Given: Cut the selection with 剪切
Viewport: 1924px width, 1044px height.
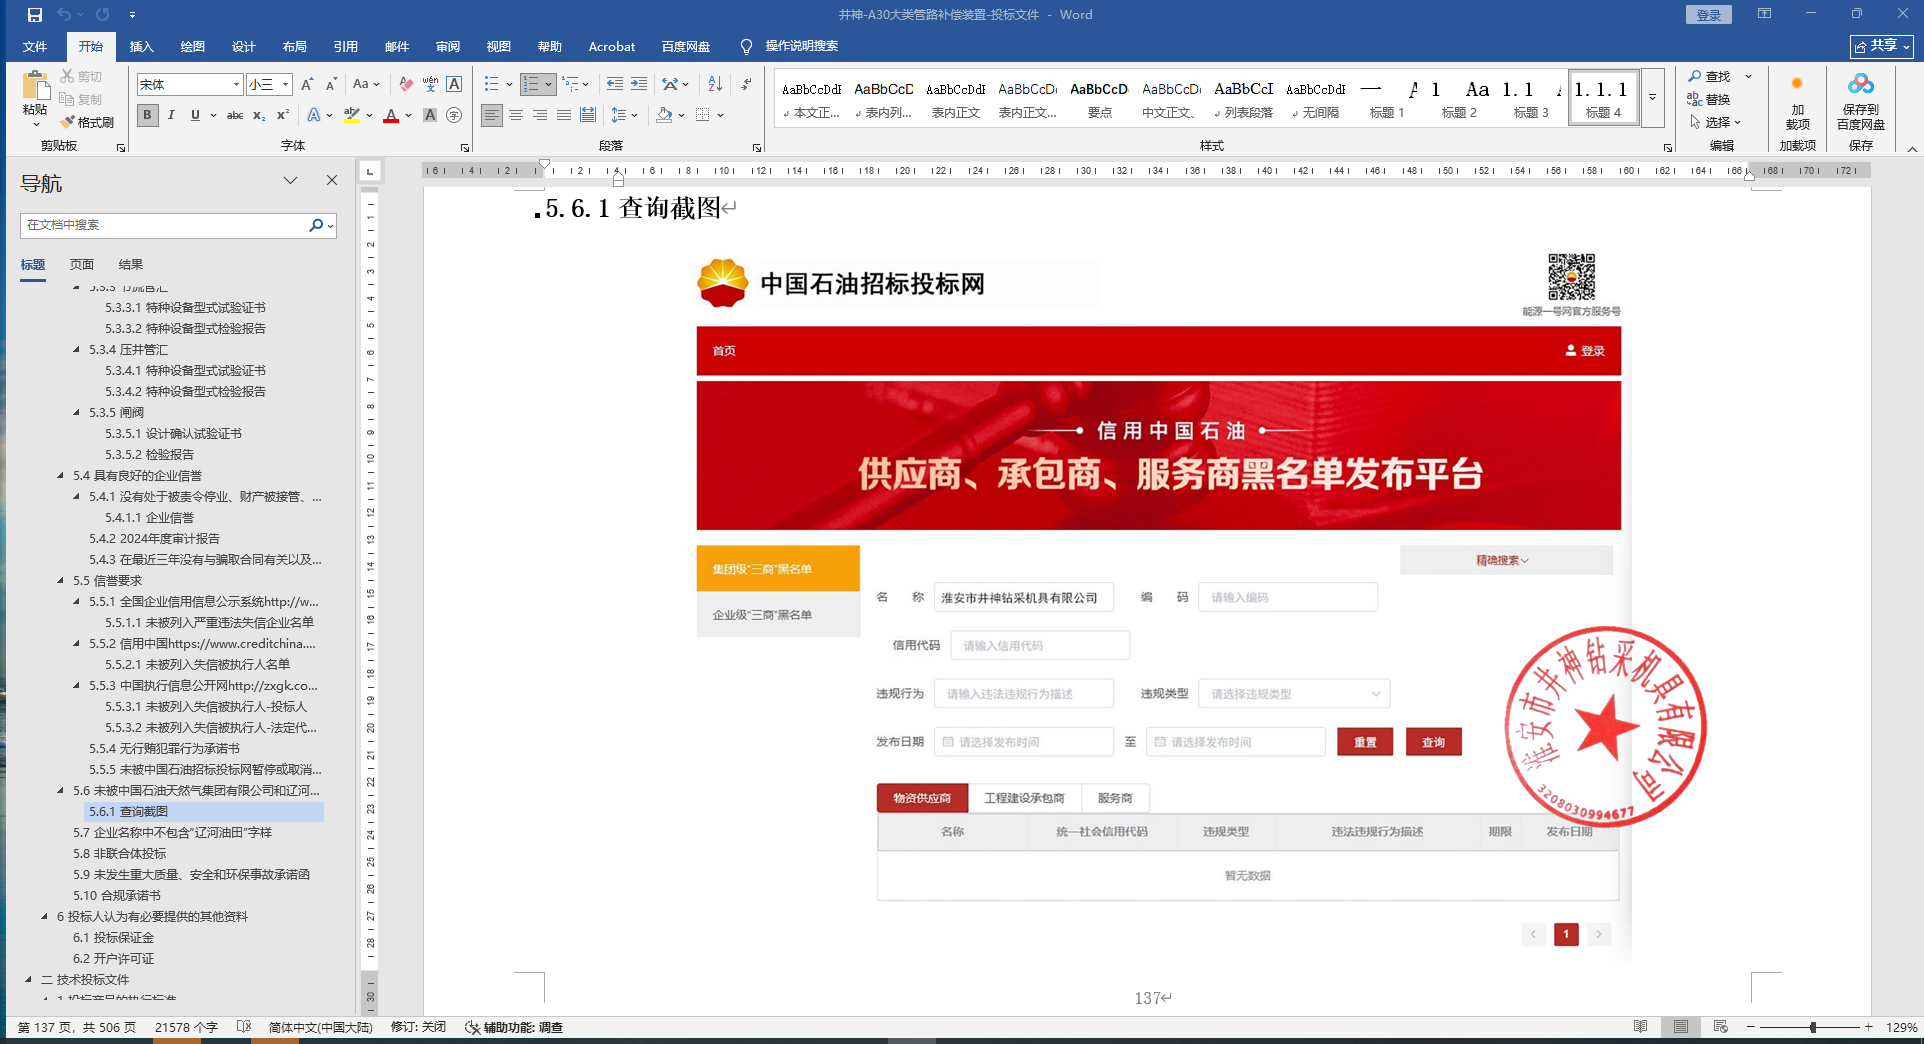Looking at the screenshot, I should [x=81, y=76].
